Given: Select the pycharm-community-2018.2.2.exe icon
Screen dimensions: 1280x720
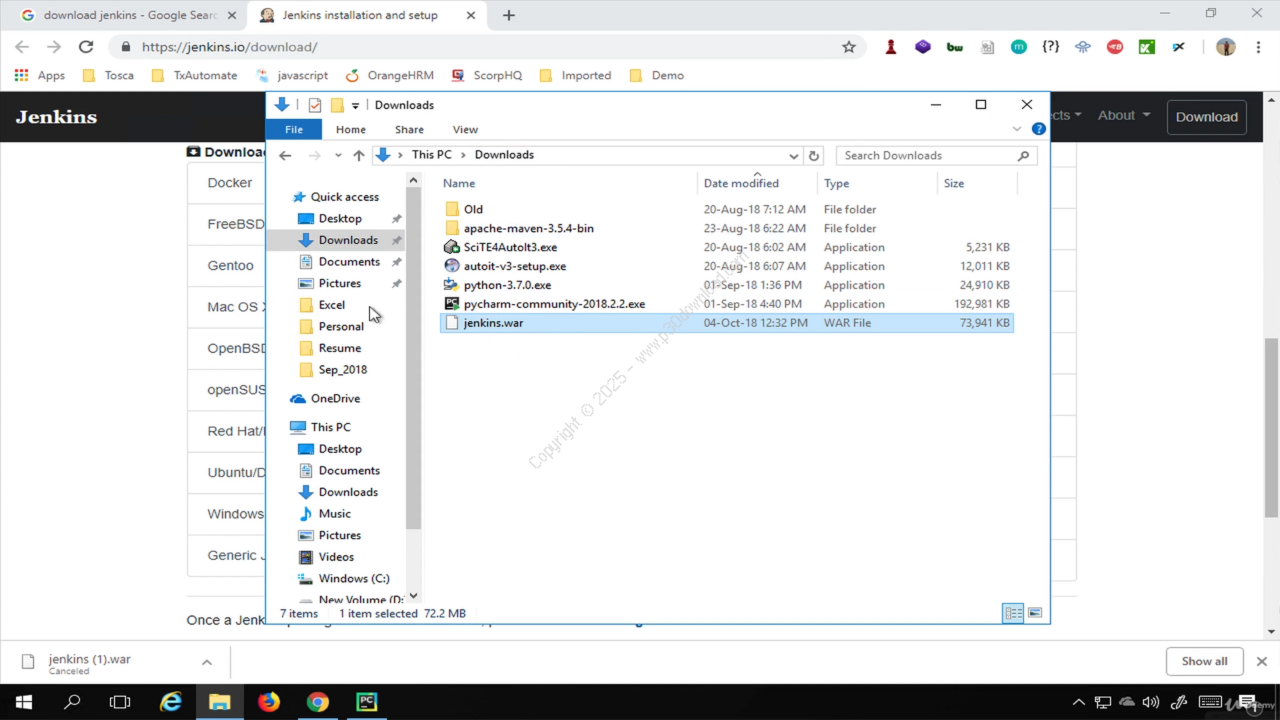Looking at the screenshot, I should click(452, 304).
